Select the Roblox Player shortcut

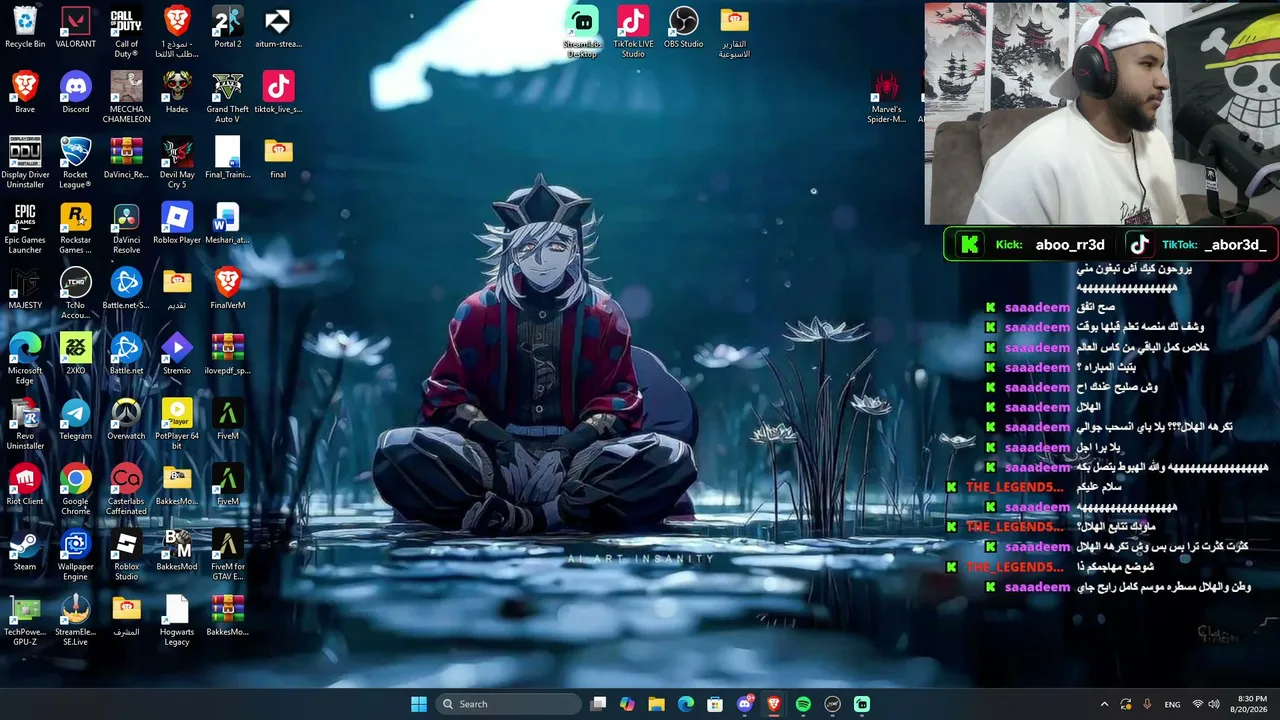click(177, 223)
